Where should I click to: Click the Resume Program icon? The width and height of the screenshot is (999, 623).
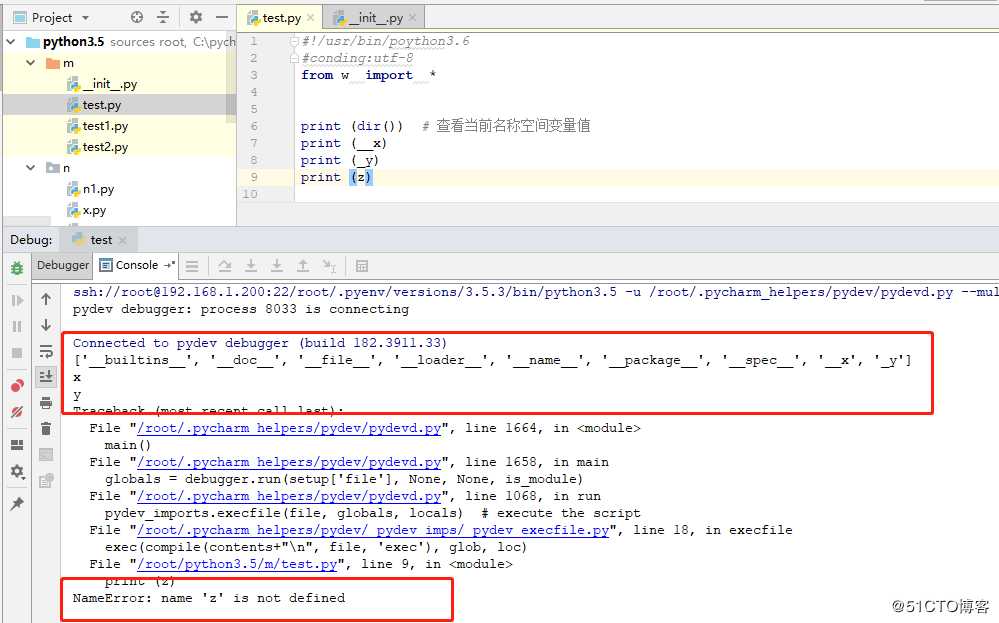[17, 300]
